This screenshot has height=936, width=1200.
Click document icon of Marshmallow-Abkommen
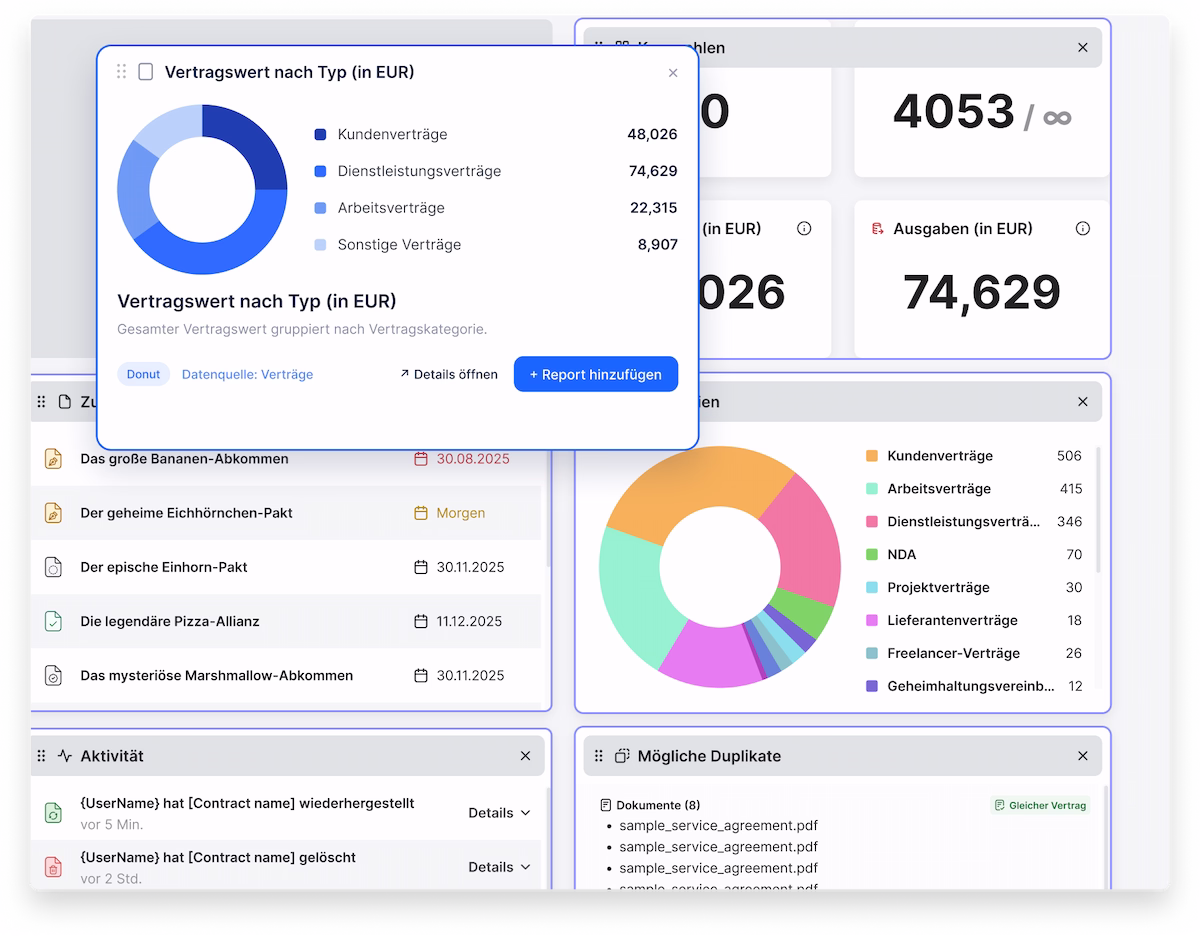53,675
